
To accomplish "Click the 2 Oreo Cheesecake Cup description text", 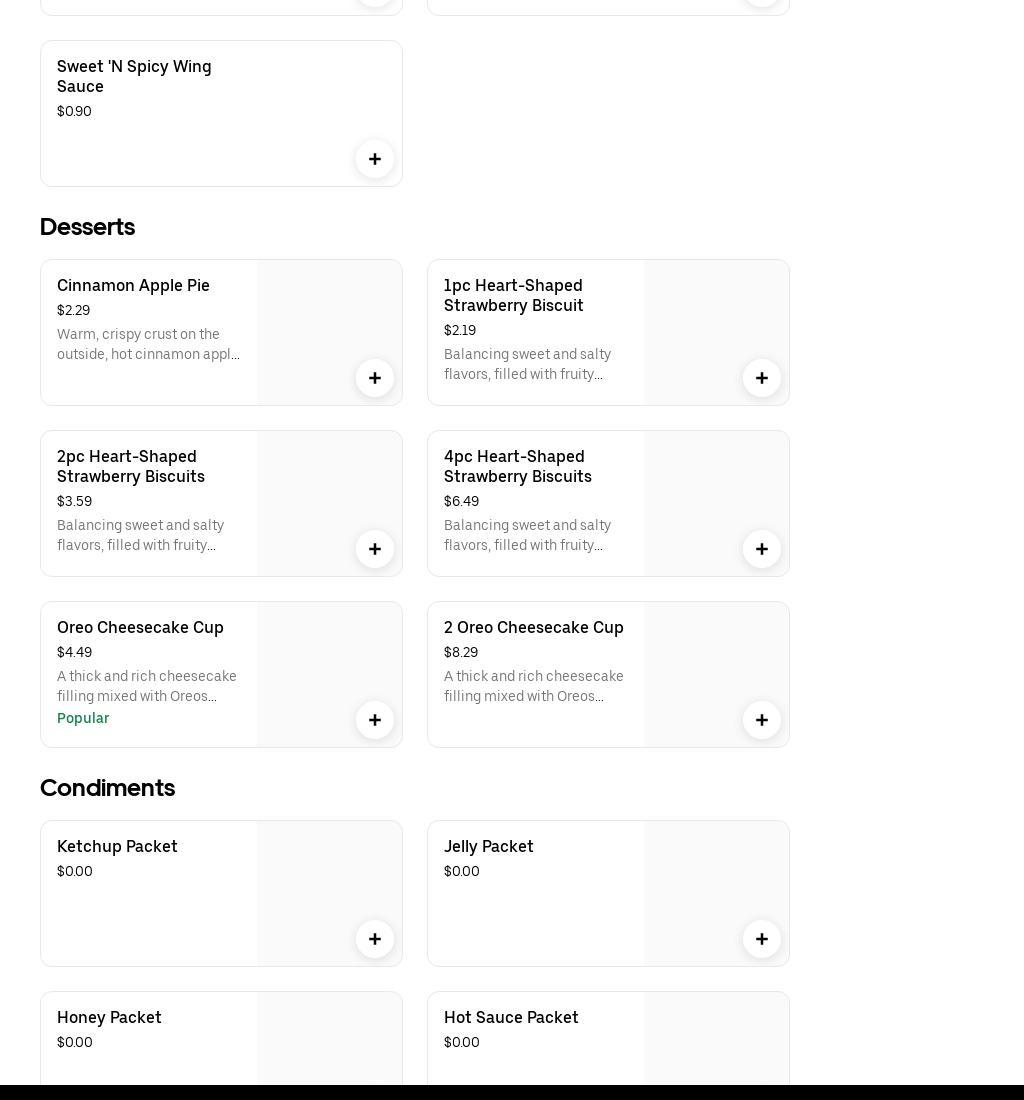I will point(533,686).
